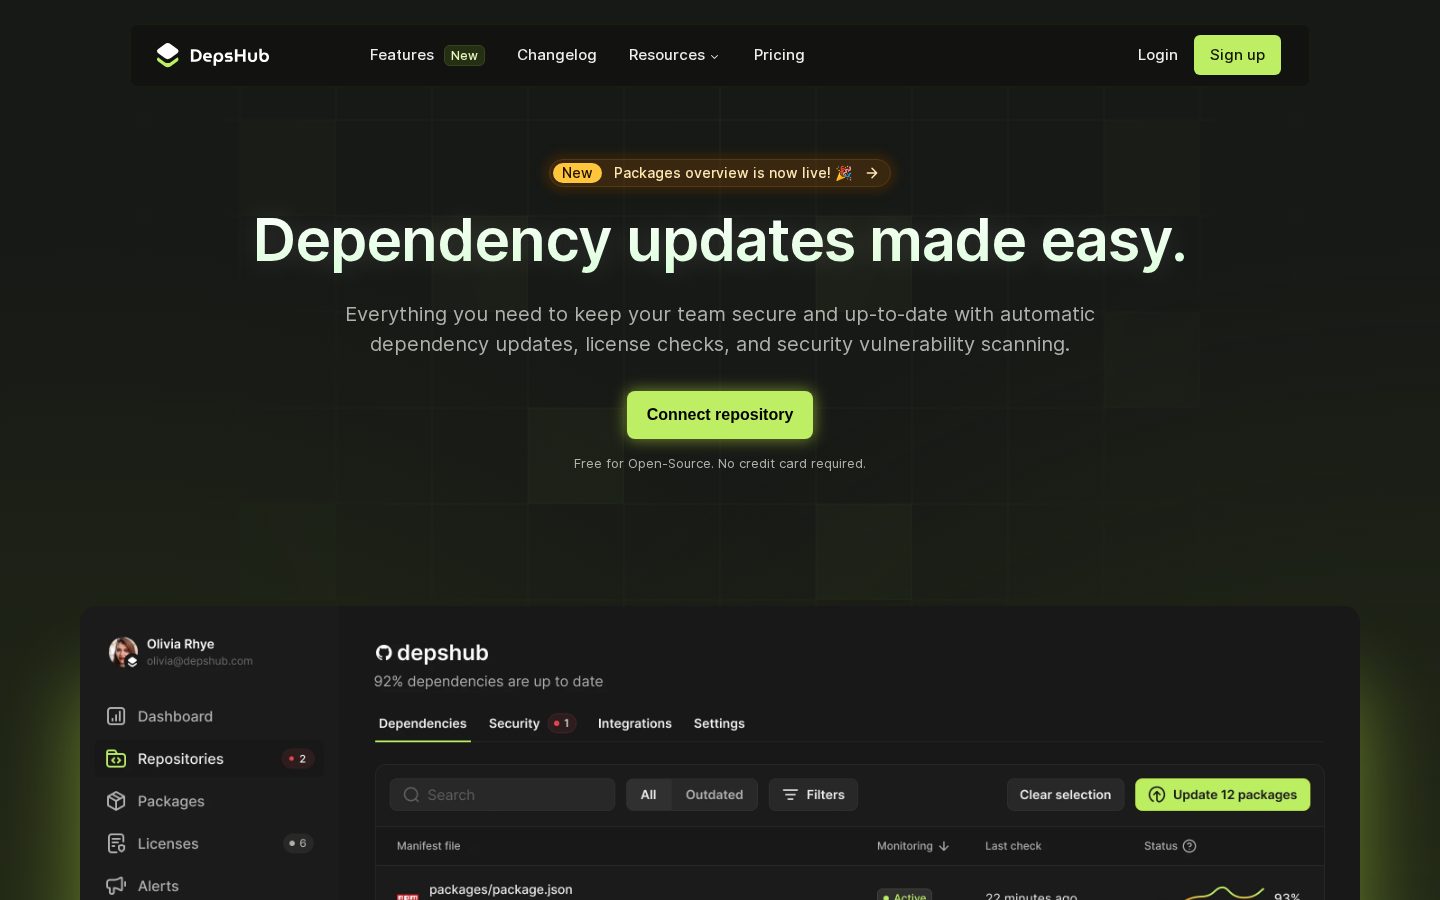Click the Status help question icon

point(1189,846)
